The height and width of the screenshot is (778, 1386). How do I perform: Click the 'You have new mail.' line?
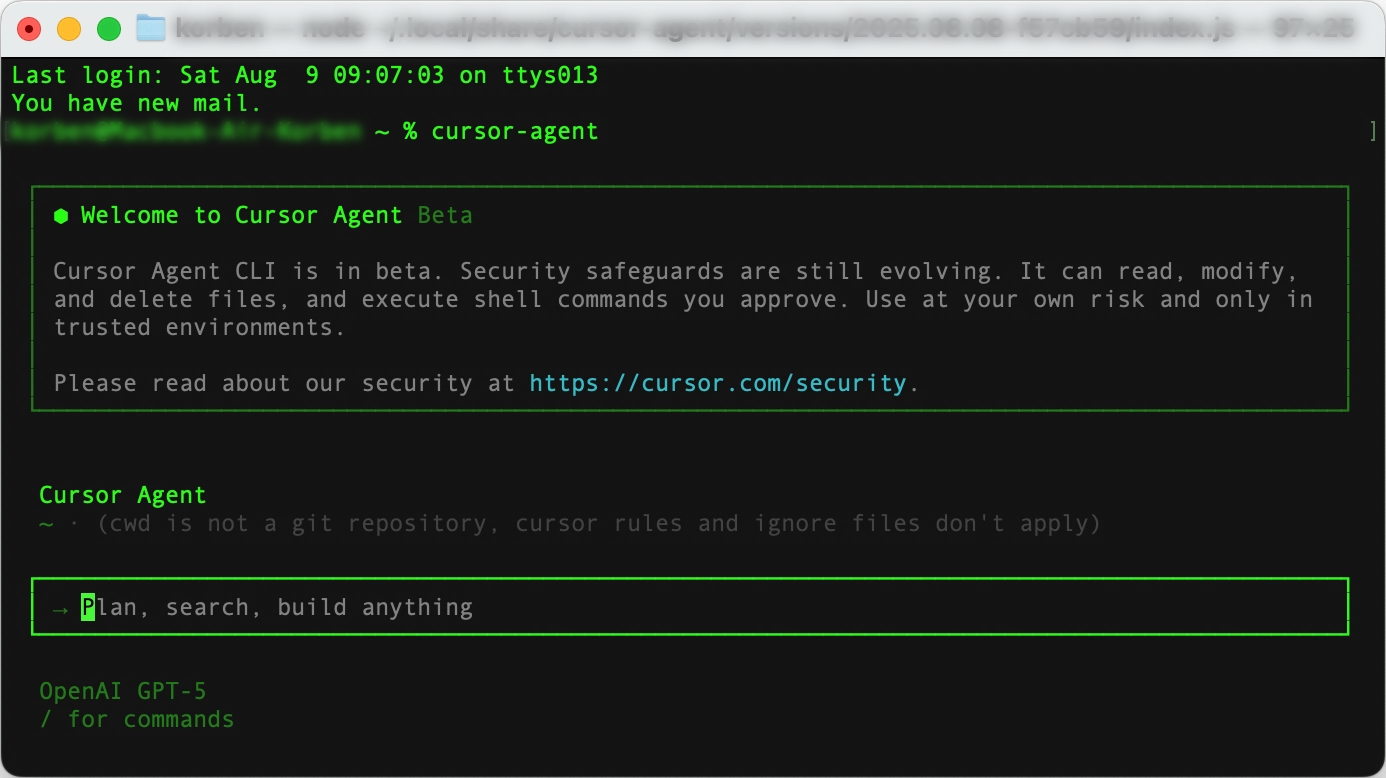[x=137, y=103]
